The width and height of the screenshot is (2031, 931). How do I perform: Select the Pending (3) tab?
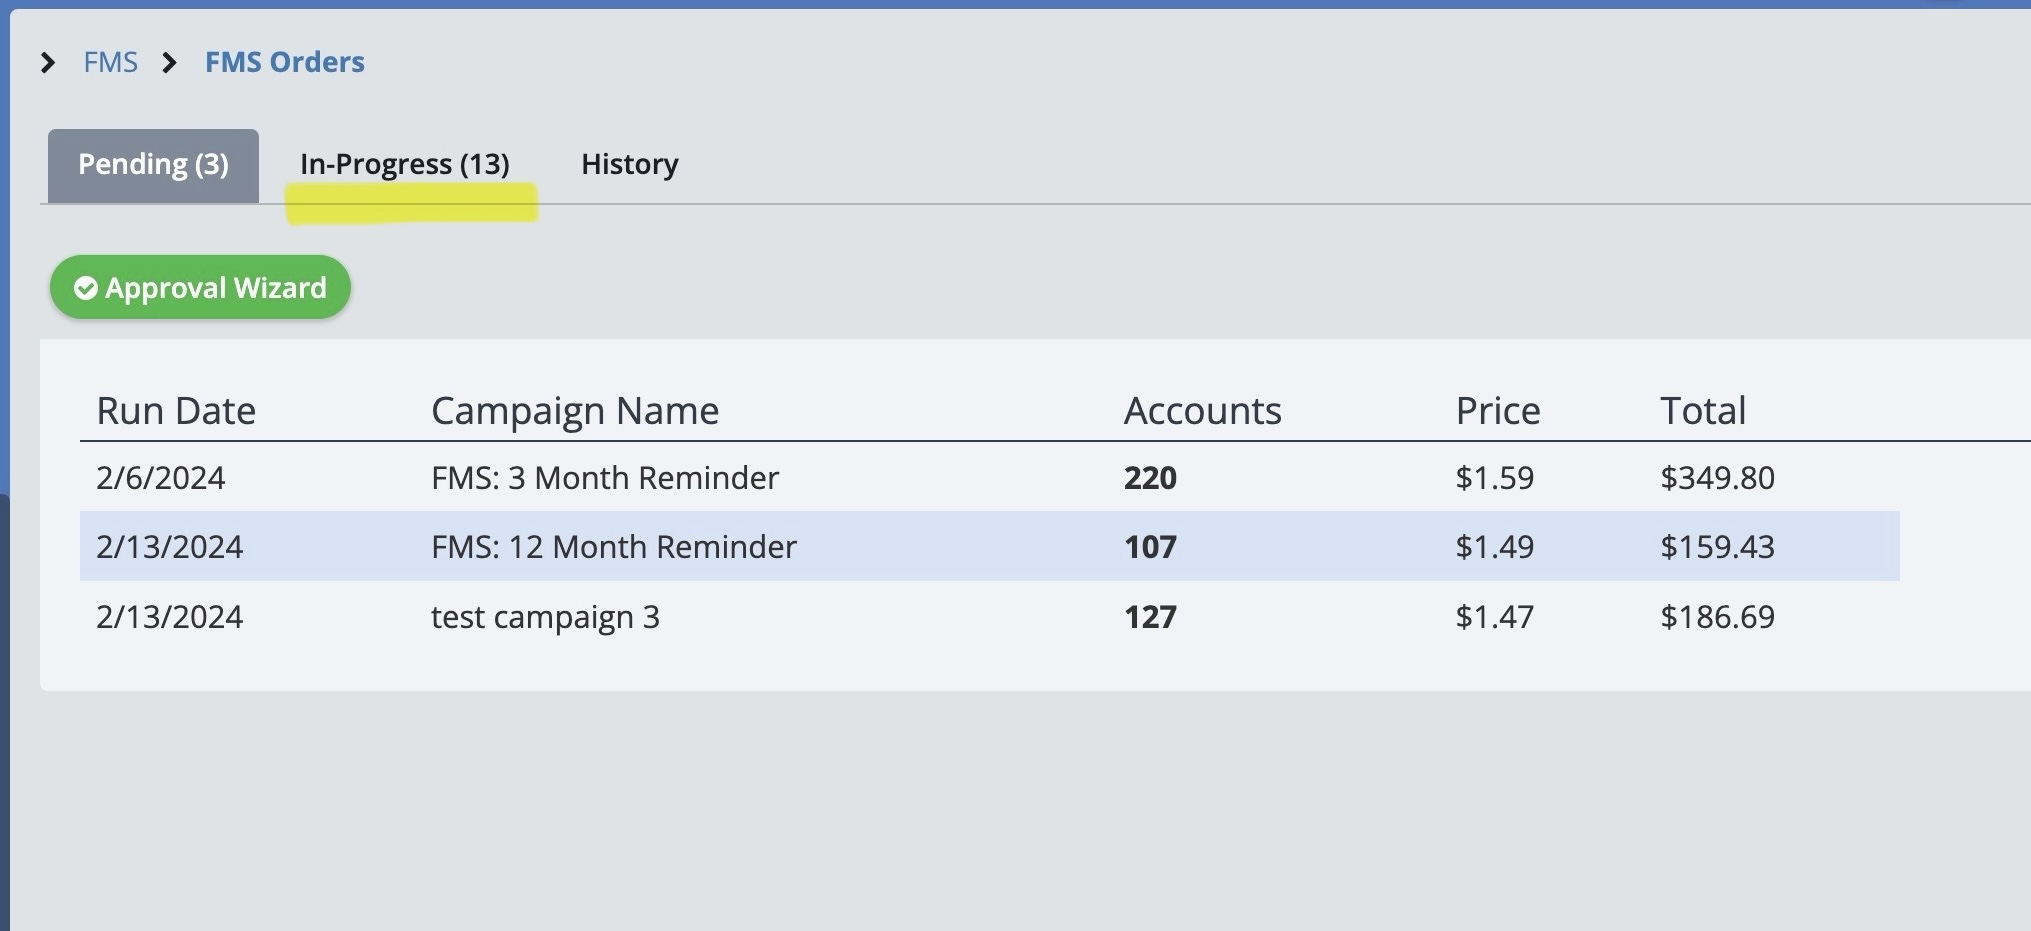pyautogui.click(x=153, y=165)
